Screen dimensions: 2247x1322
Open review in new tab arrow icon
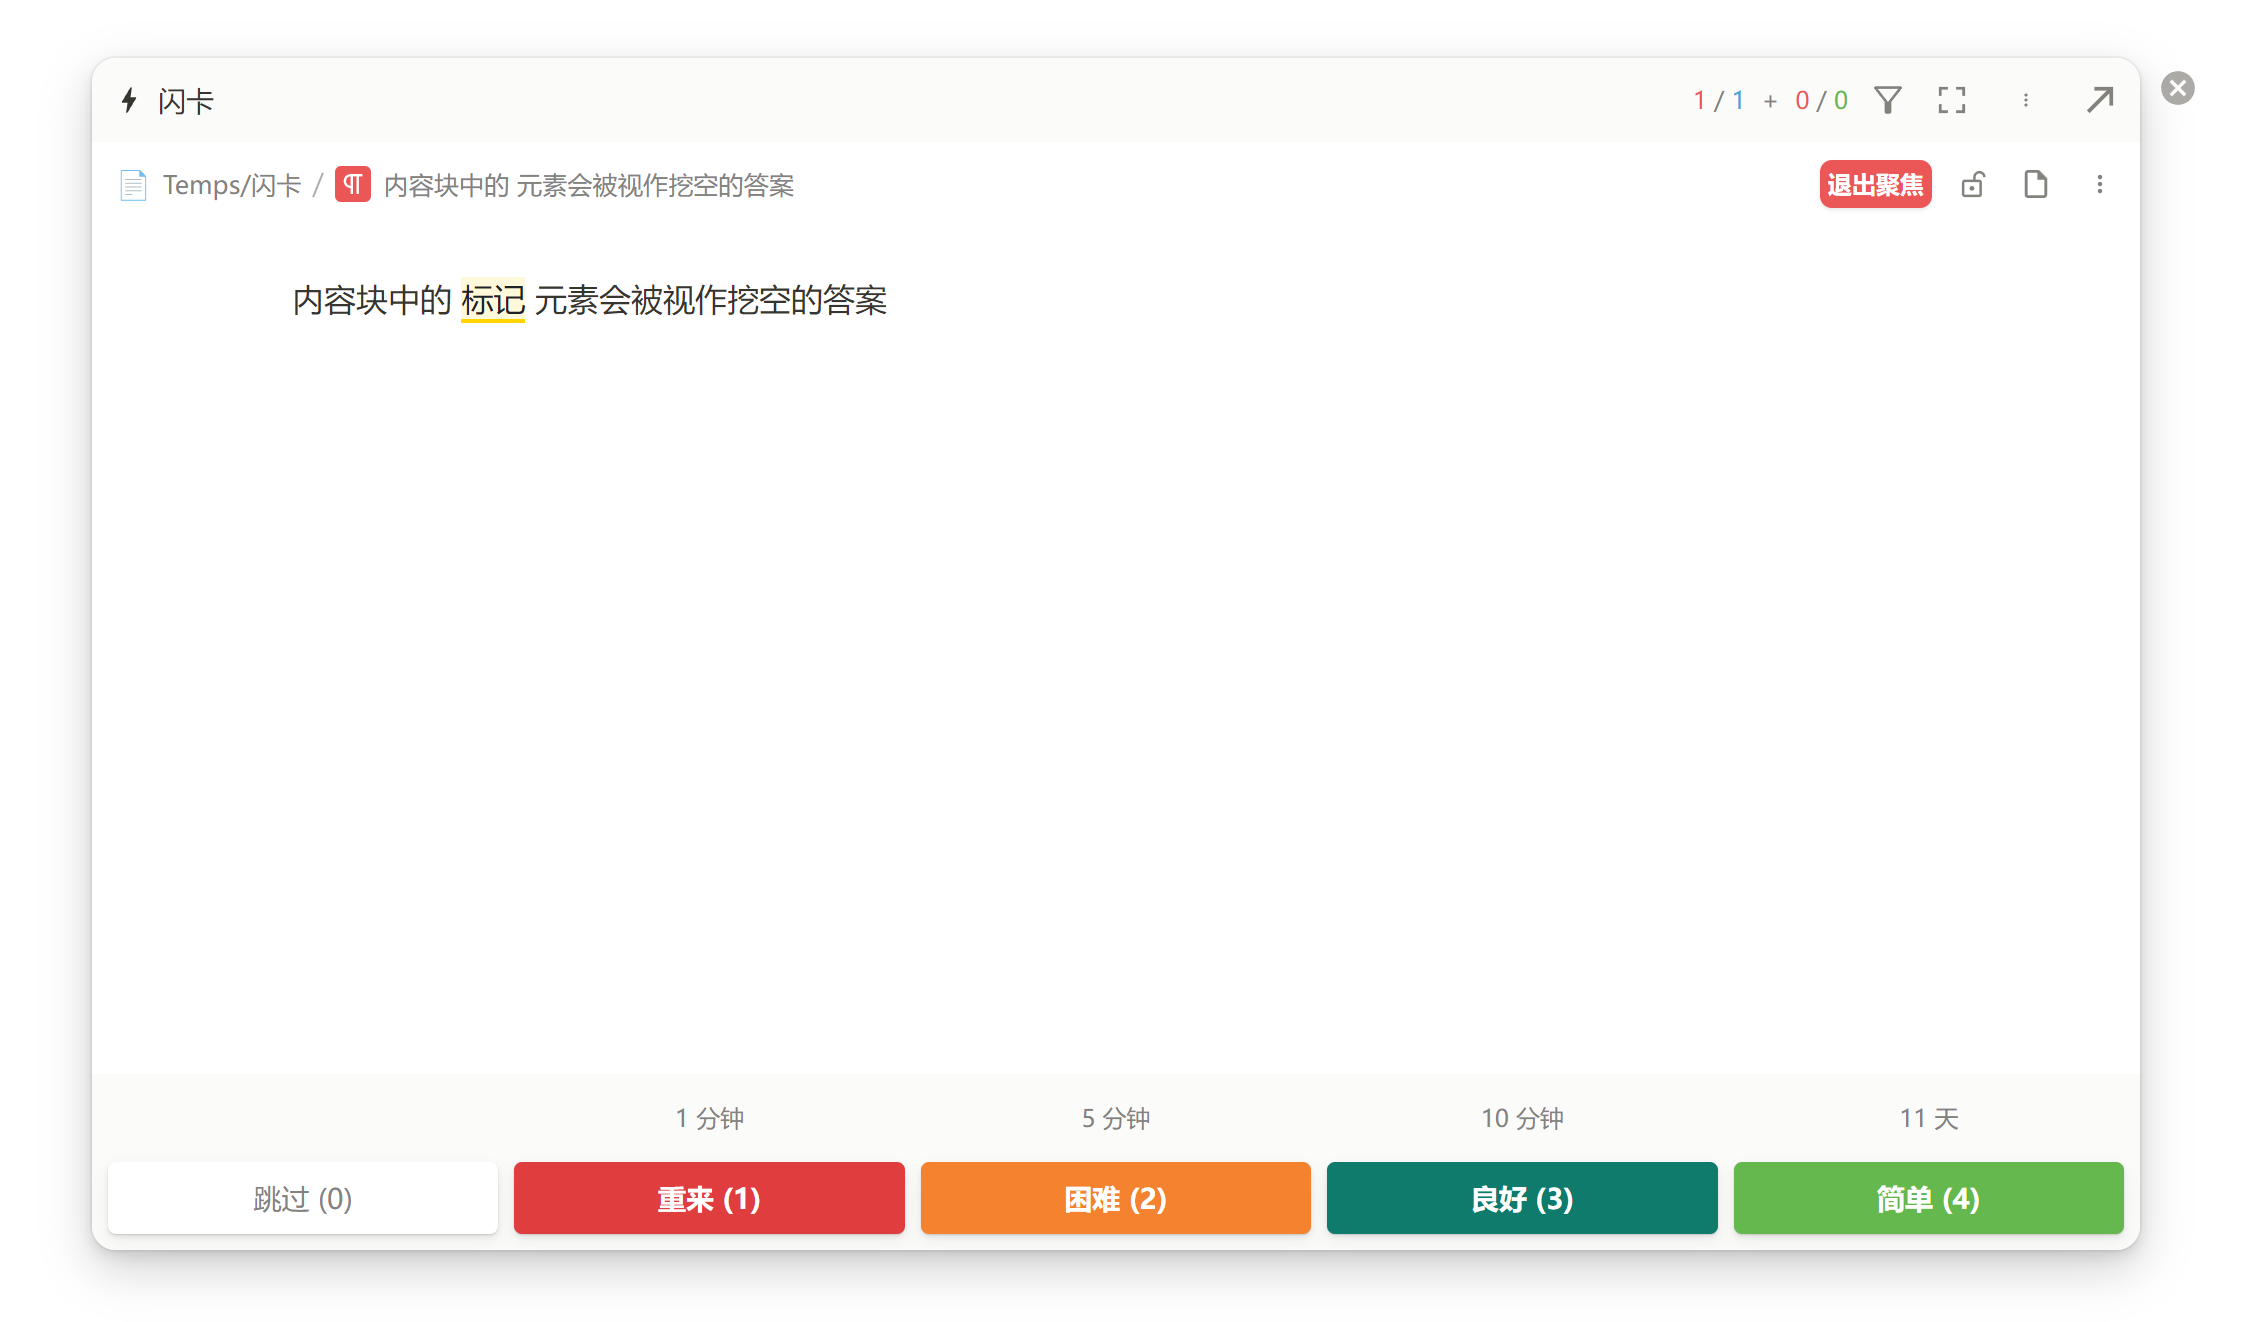point(2100,100)
